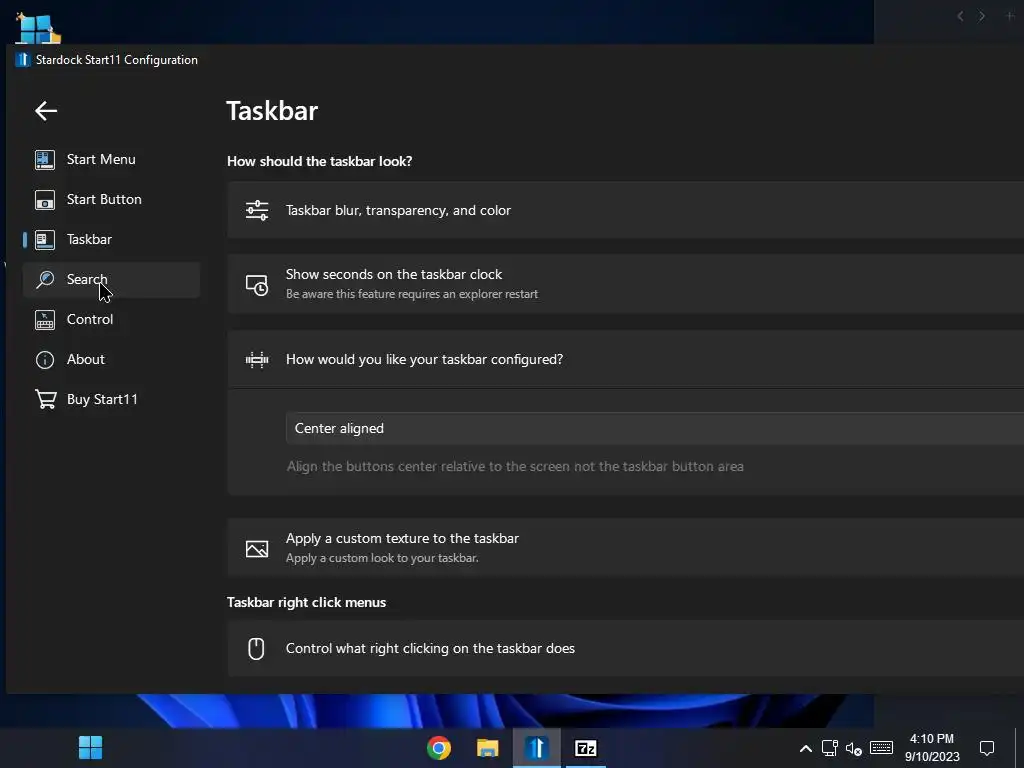The image size is (1024, 768).
Task: Open the Windows Start button on taskbar
Action: click(90, 748)
